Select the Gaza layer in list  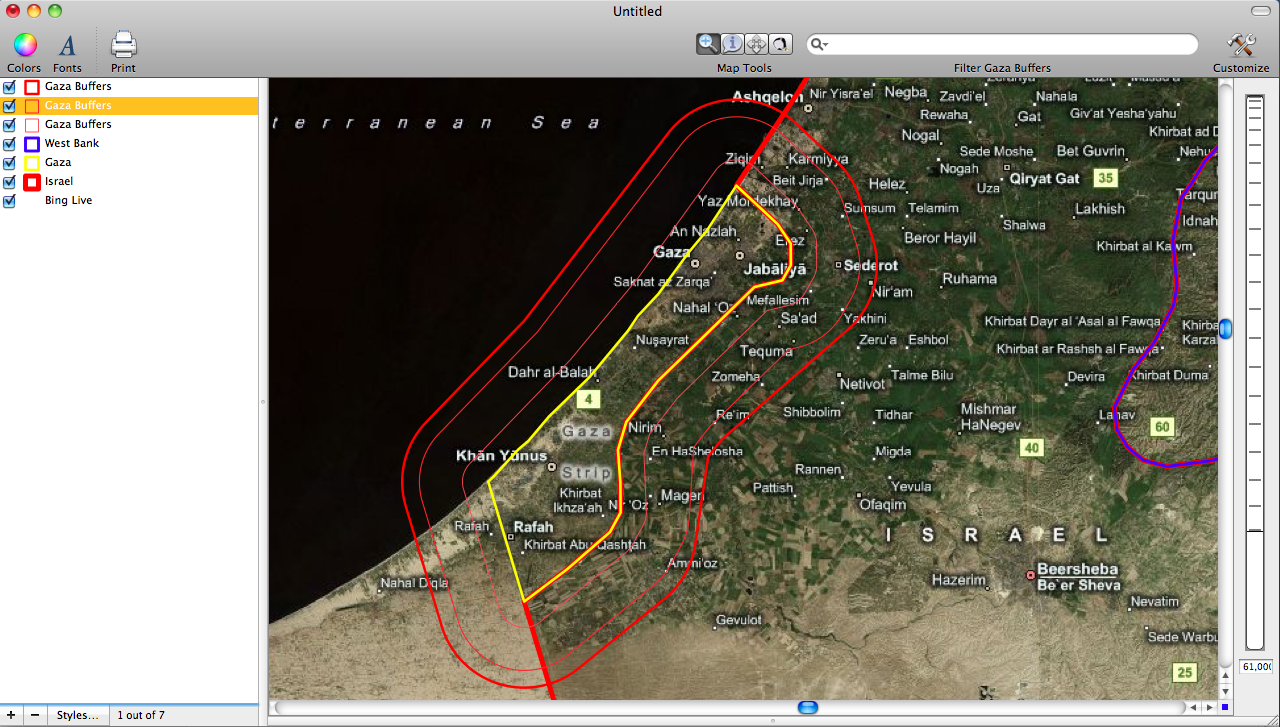(58, 163)
